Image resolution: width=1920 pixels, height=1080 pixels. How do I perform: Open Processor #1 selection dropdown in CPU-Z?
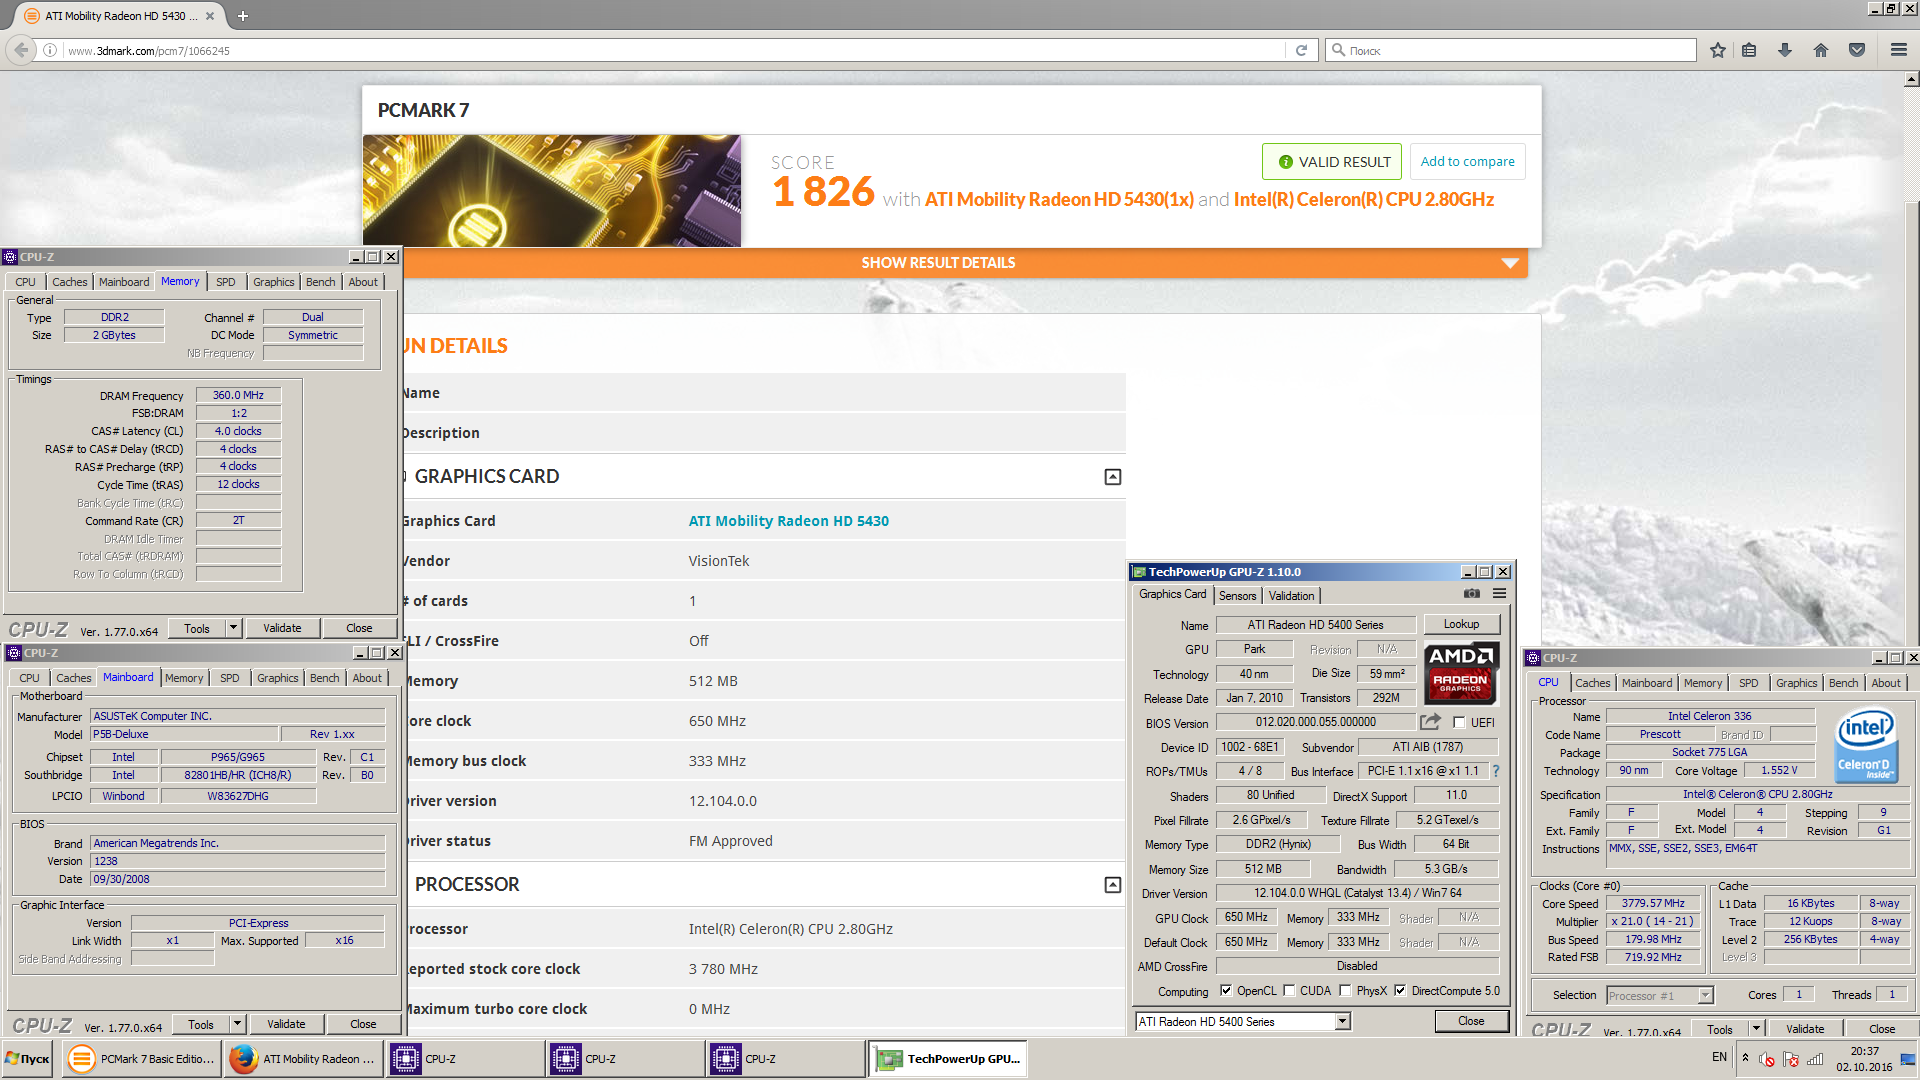1706,995
